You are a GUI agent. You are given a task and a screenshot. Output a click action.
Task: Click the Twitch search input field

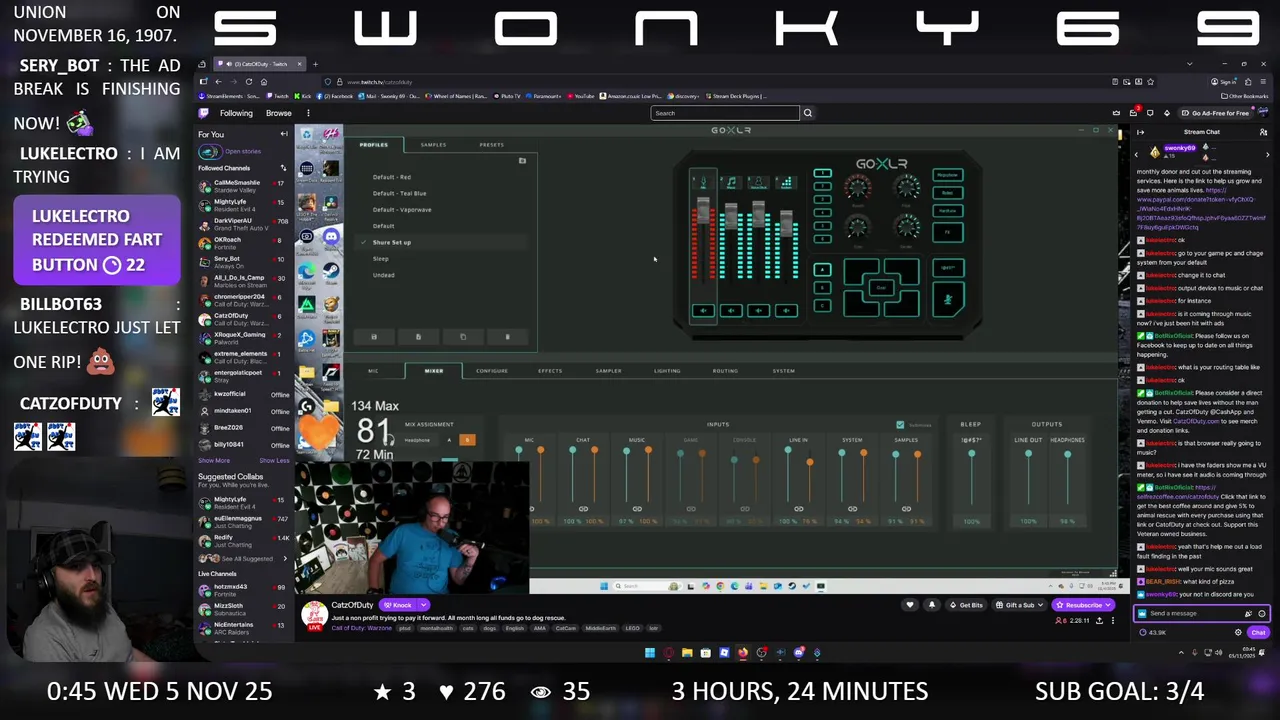725,113
